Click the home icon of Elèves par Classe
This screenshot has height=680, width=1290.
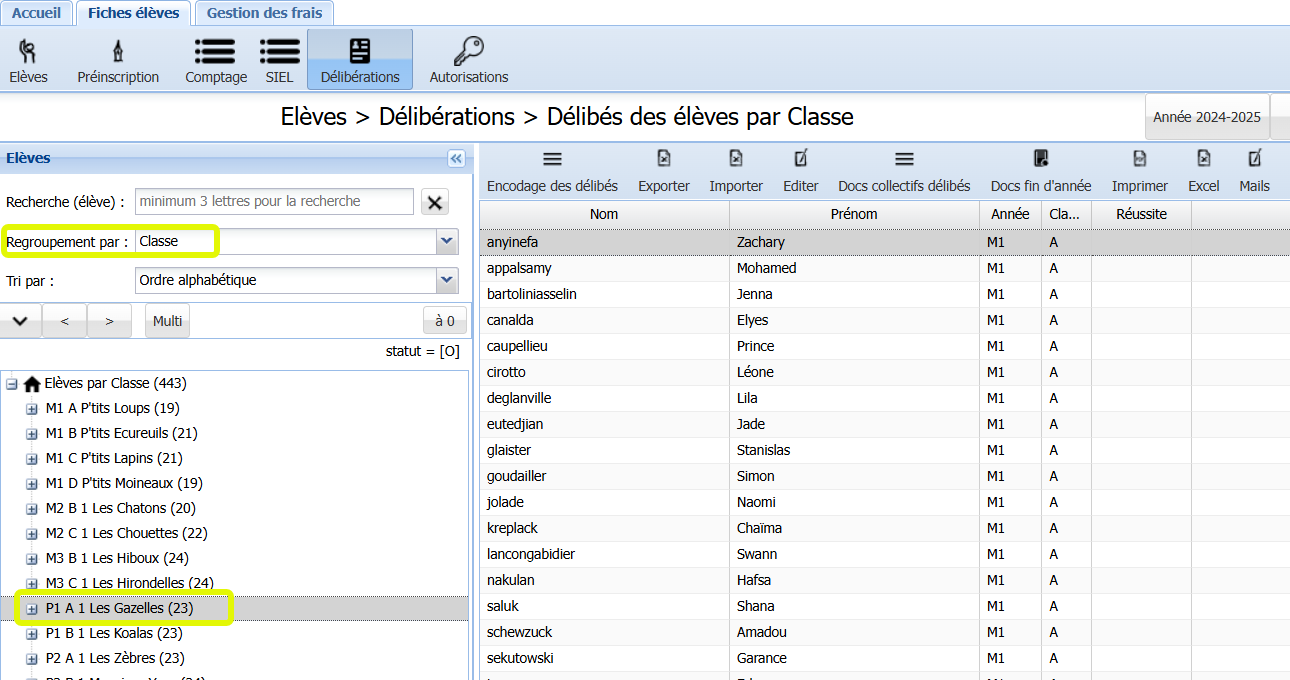click(32, 384)
